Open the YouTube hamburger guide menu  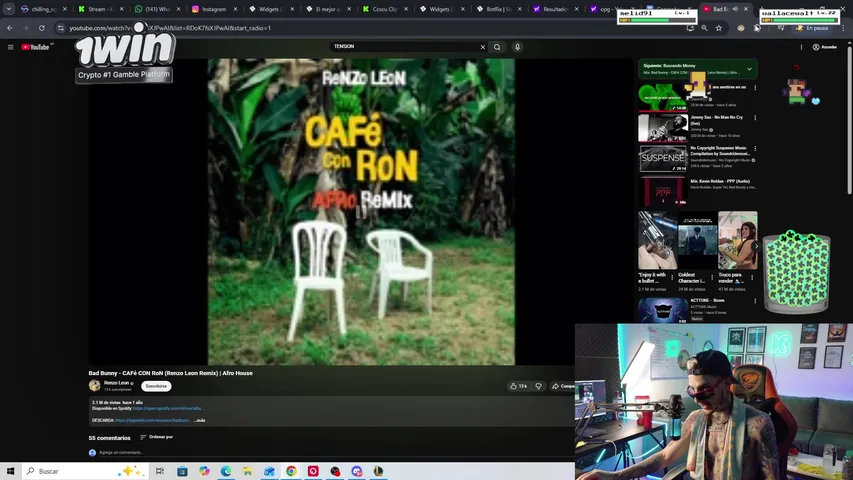coord(10,47)
